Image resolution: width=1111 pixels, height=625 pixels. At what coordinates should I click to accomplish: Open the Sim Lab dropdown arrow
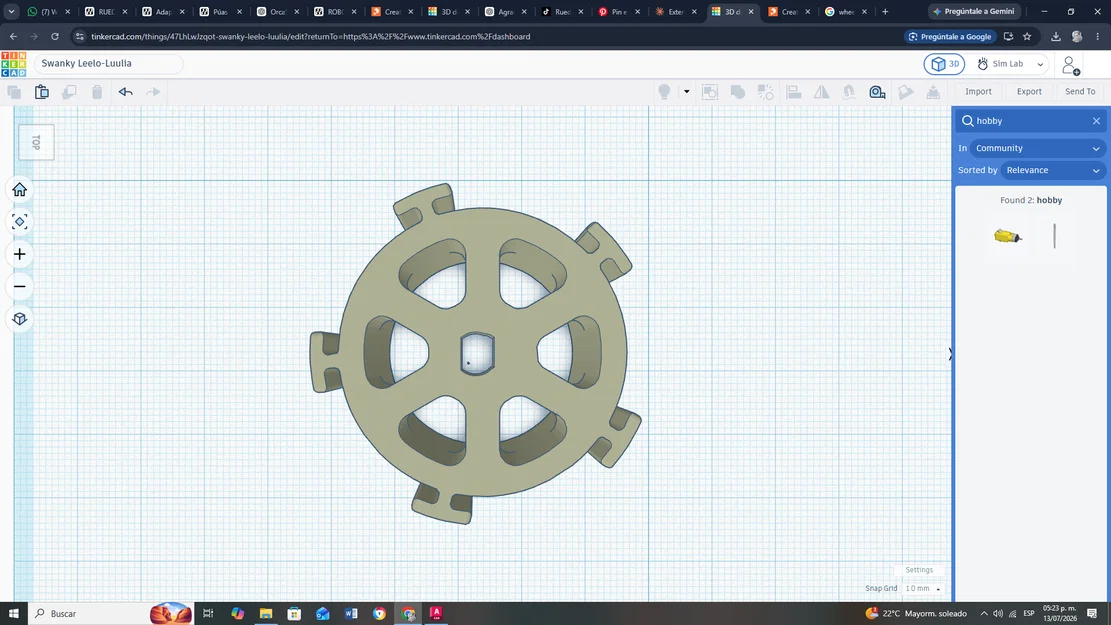(1040, 64)
